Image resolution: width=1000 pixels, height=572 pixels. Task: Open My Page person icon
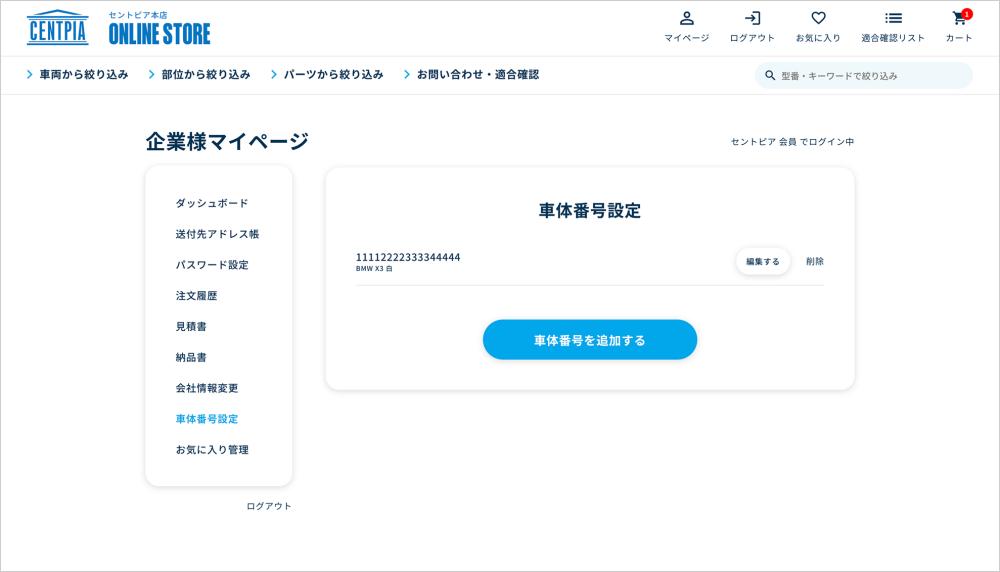pos(686,19)
